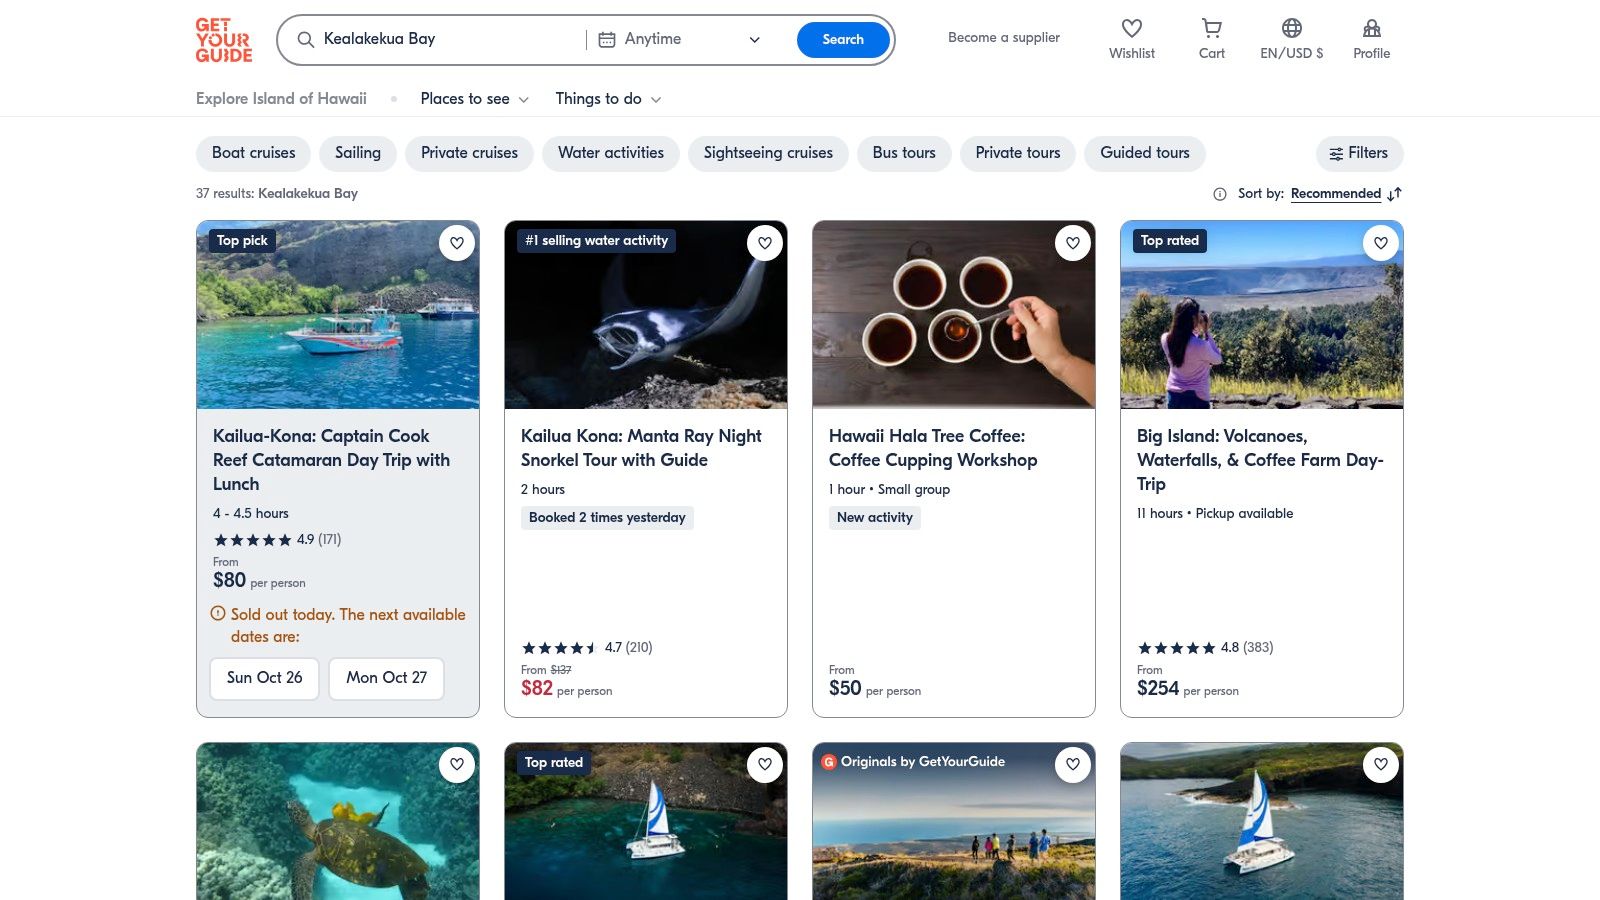Save the Coffee Cupping Workshop to wishlist
1600x900 pixels.
(1073, 243)
